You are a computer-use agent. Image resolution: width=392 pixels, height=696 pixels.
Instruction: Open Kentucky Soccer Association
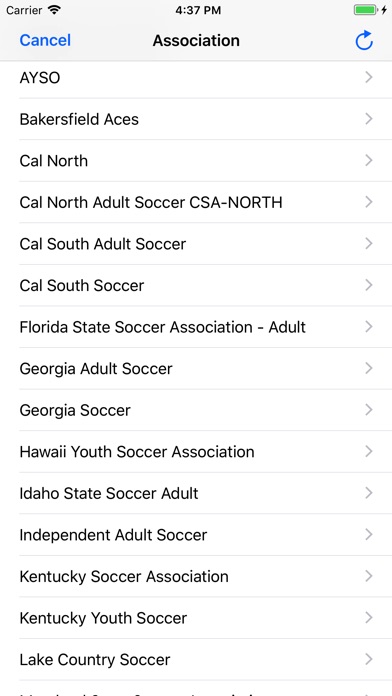click(x=196, y=576)
